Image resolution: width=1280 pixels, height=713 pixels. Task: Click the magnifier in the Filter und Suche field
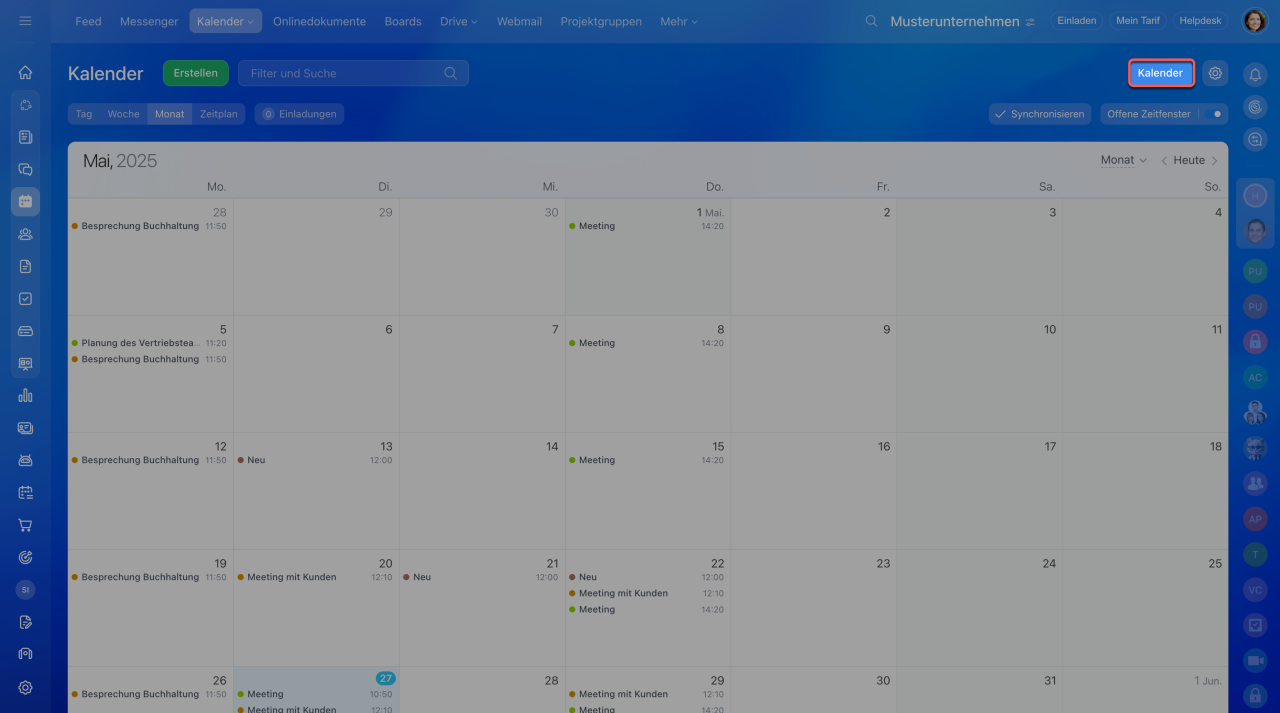pos(451,73)
